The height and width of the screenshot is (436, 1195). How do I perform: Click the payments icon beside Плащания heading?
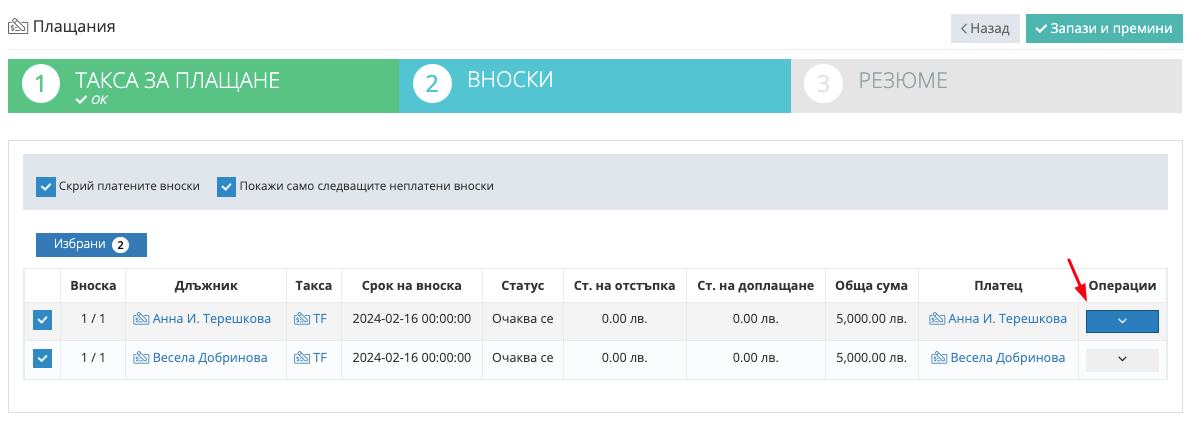[x=18, y=27]
